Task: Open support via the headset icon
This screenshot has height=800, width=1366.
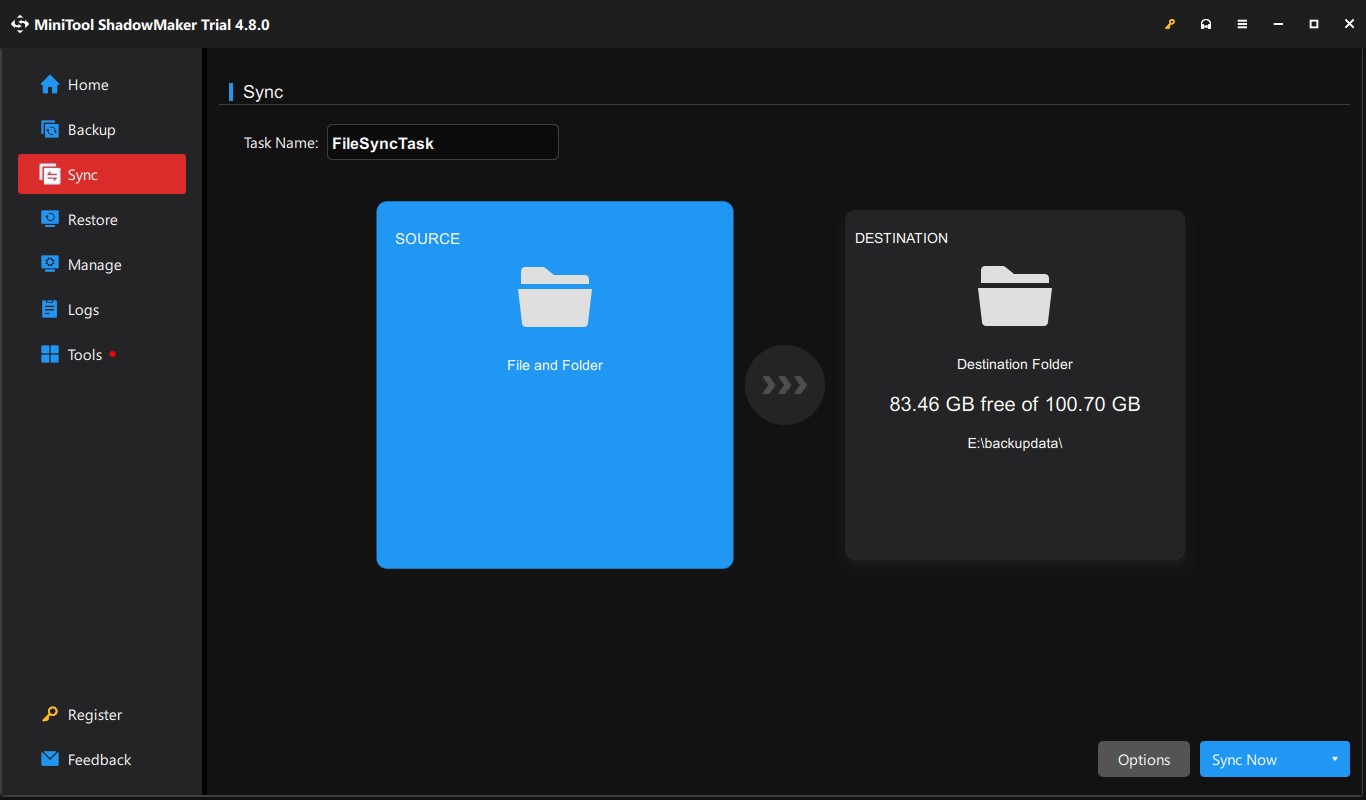Action: (1206, 23)
